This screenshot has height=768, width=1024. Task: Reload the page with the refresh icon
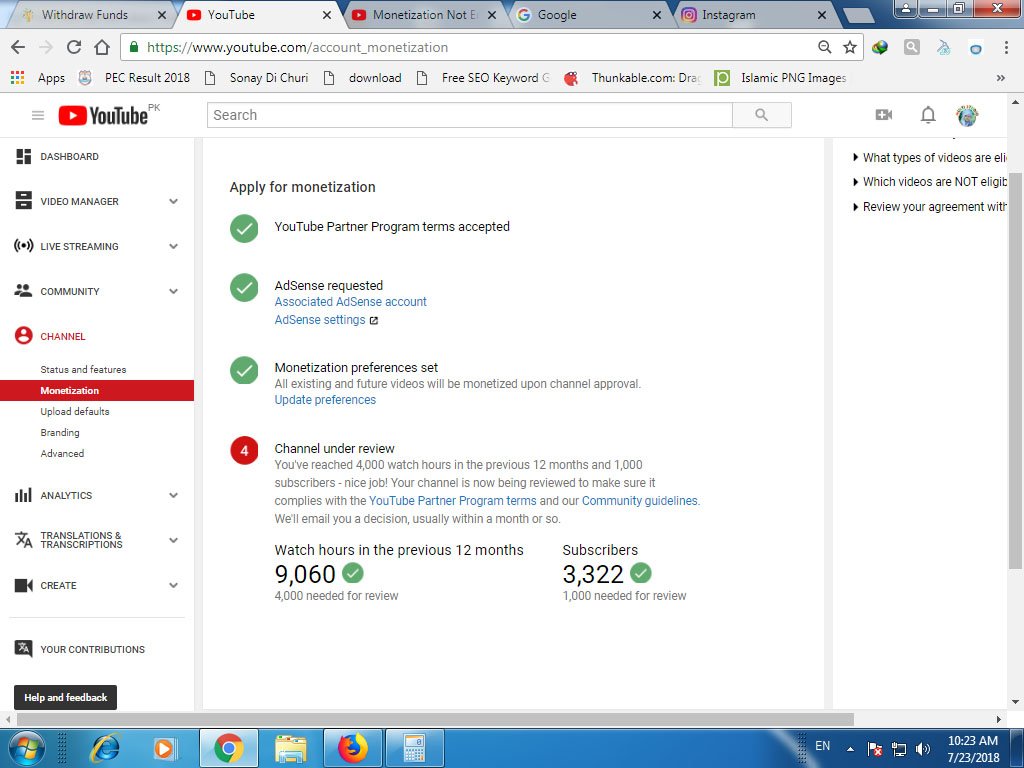point(74,46)
